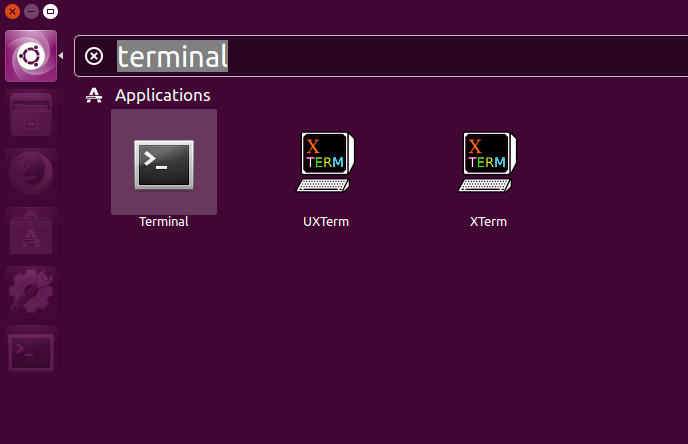Click the "UXTerm" label text
This screenshot has width=688, height=444.
click(x=326, y=222)
